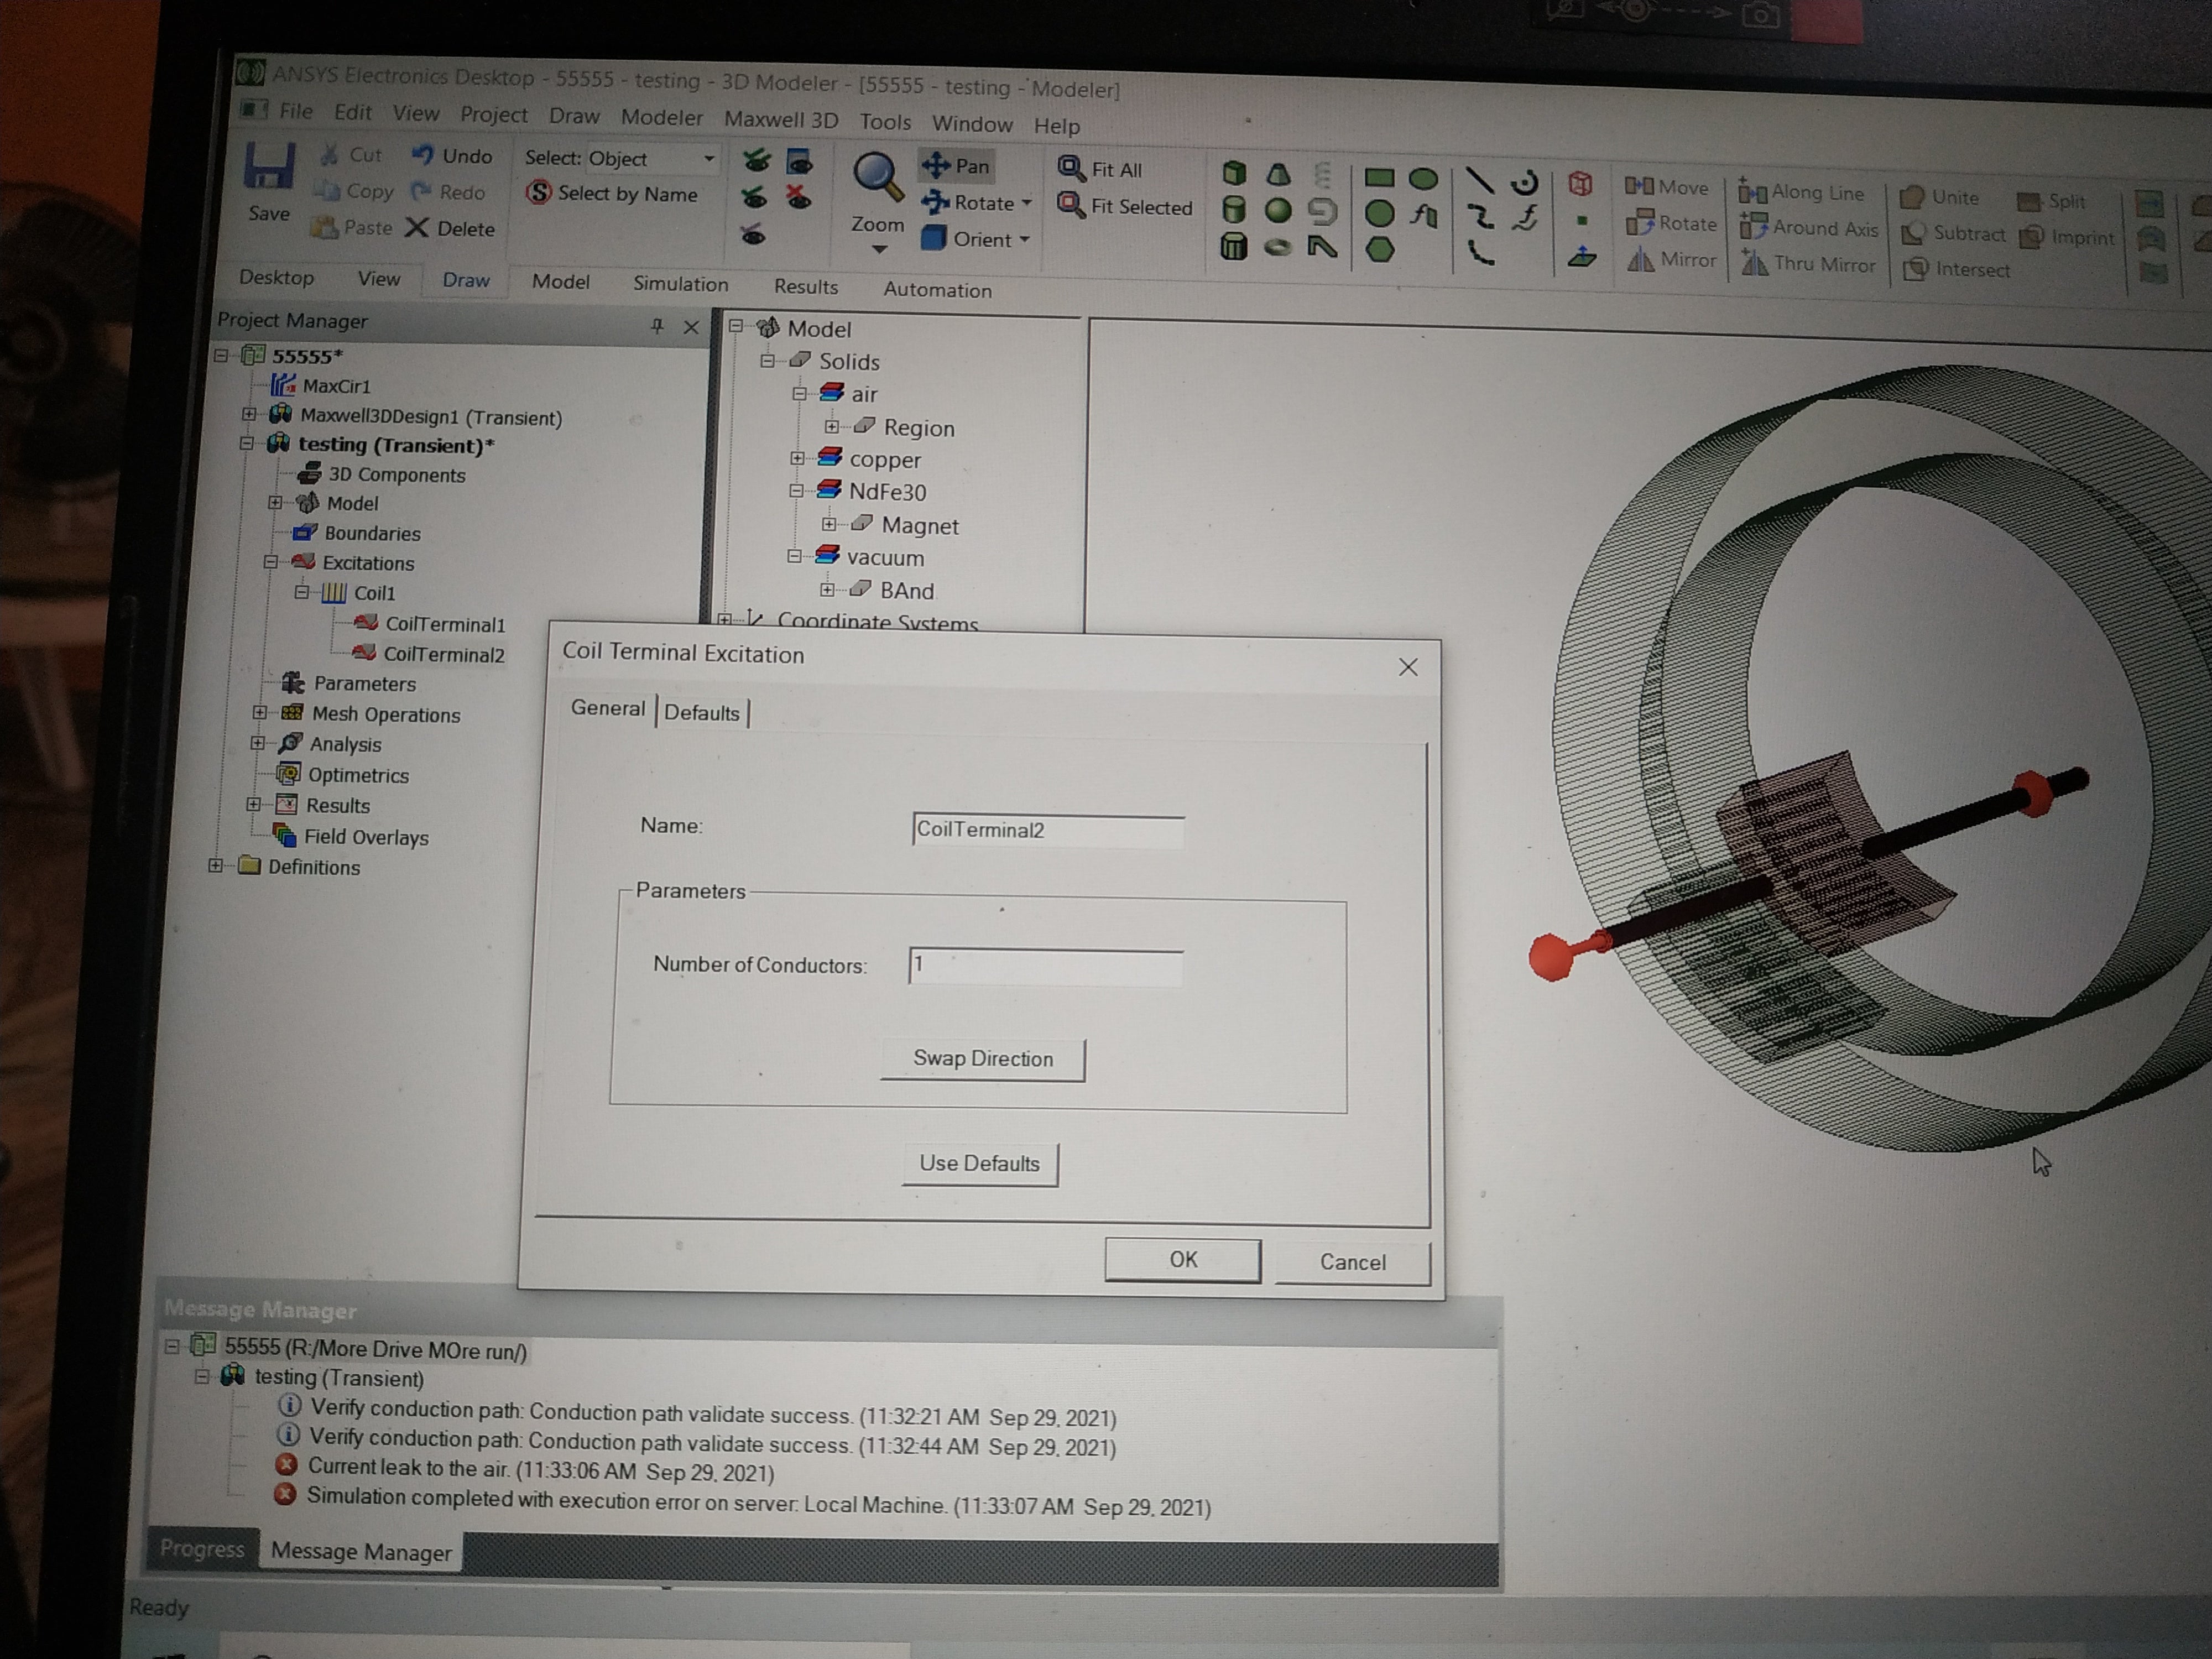Image resolution: width=2212 pixels, height=1659 pixels.
Task: Click OK in Coil Terminal Excitation
Action: (x=1183, y=1260)
